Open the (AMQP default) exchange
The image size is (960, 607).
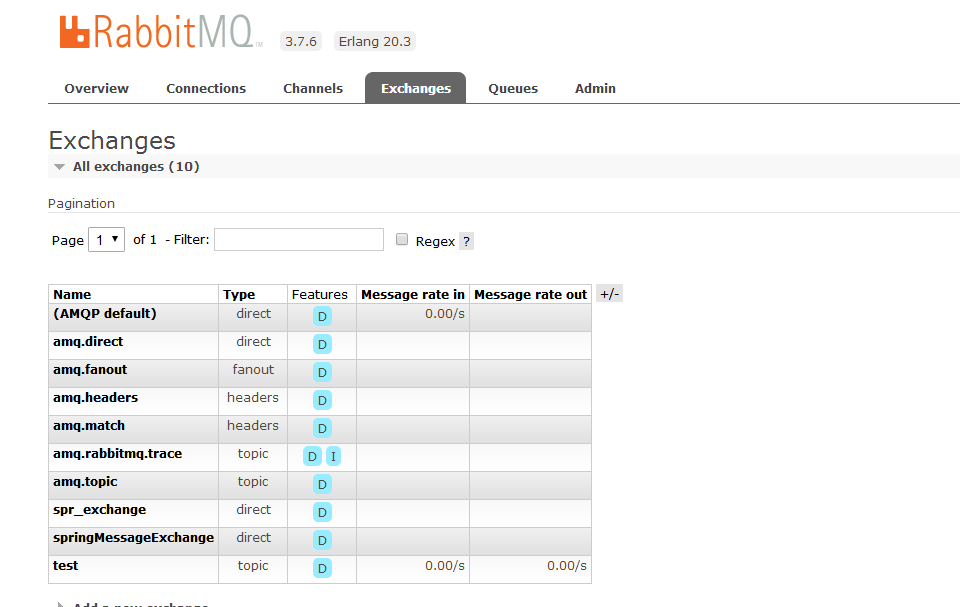point(105,314)
